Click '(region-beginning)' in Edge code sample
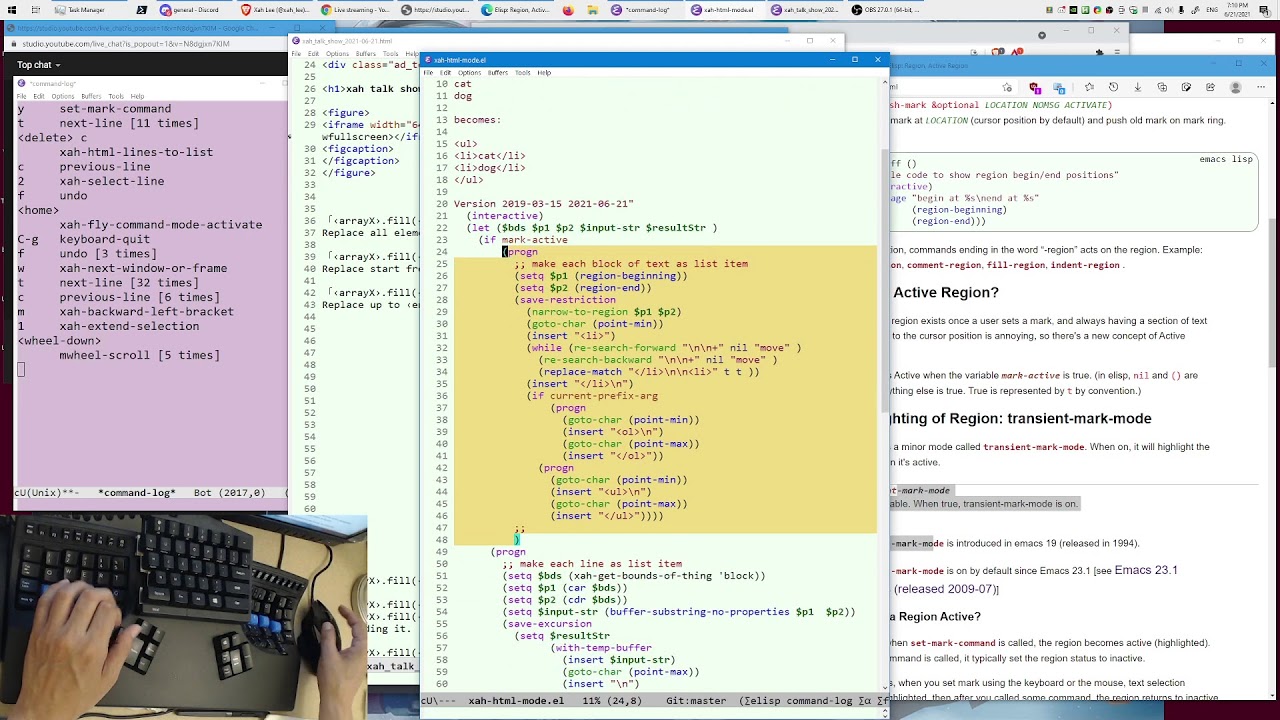Screen dimensions: 1280x720 (x=960, y=210)
